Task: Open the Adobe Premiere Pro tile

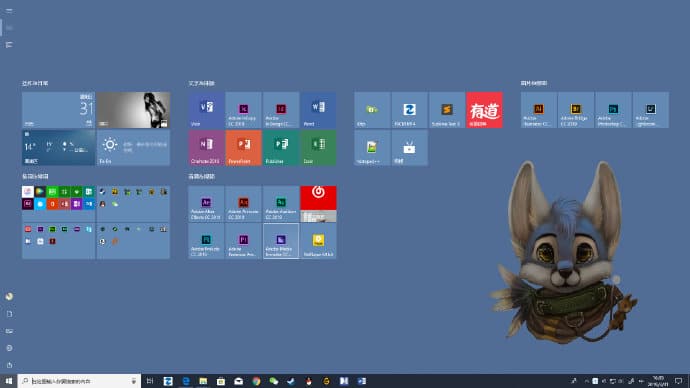Action: click(243, 241)
